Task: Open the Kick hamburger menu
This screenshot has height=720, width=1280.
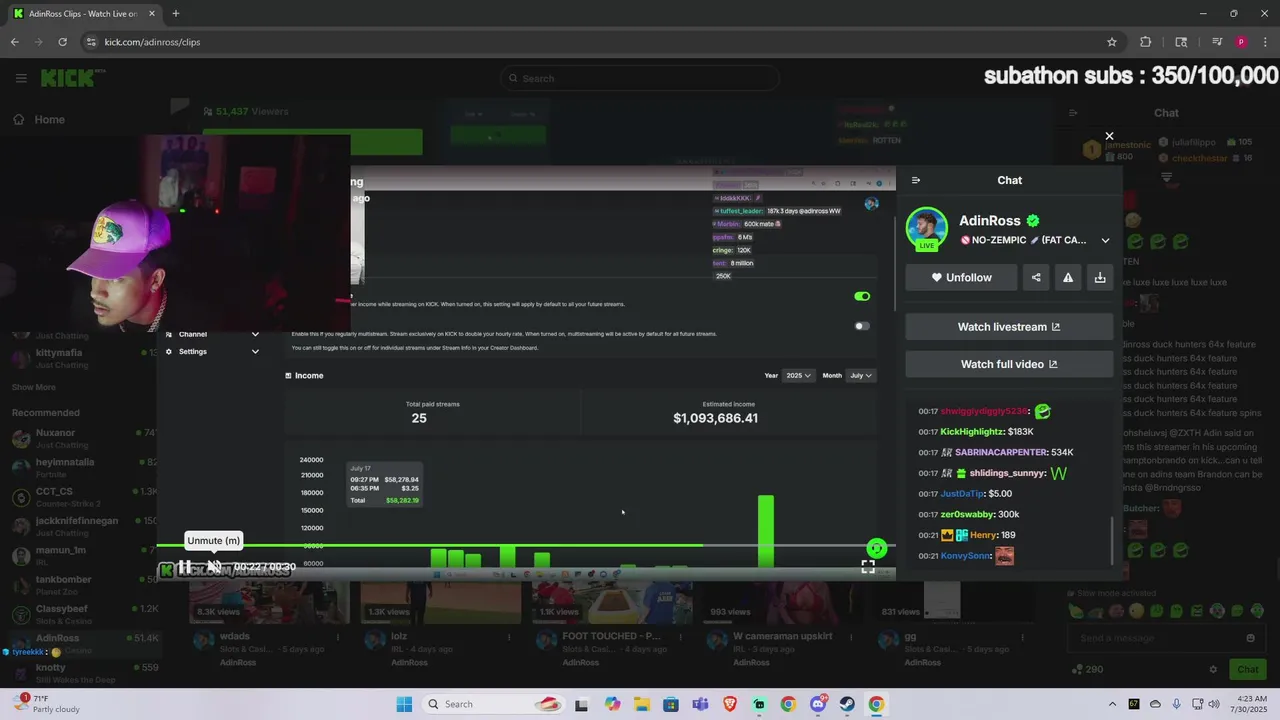Action: pos(21,78)
